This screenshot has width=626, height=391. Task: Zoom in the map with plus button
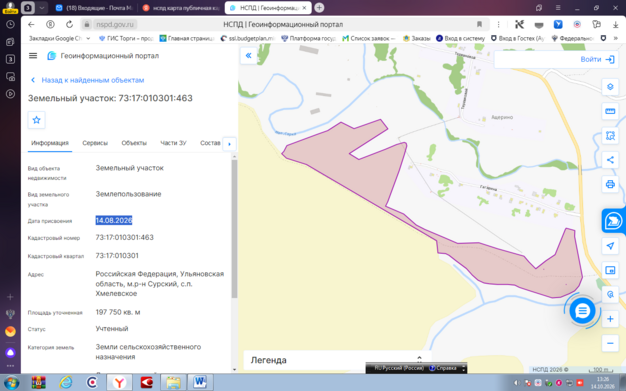point(610,319)
